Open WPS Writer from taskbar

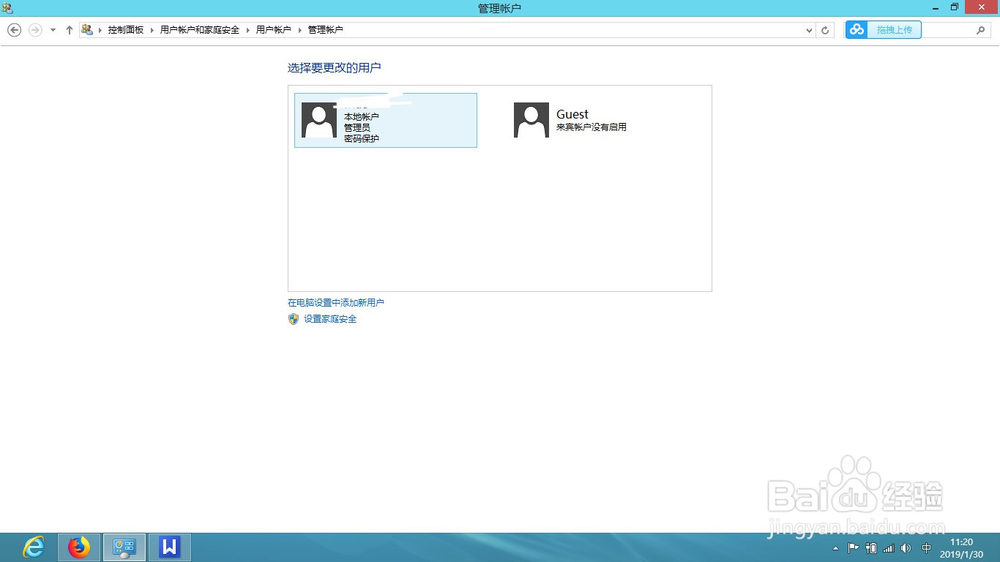click(170, 547)
